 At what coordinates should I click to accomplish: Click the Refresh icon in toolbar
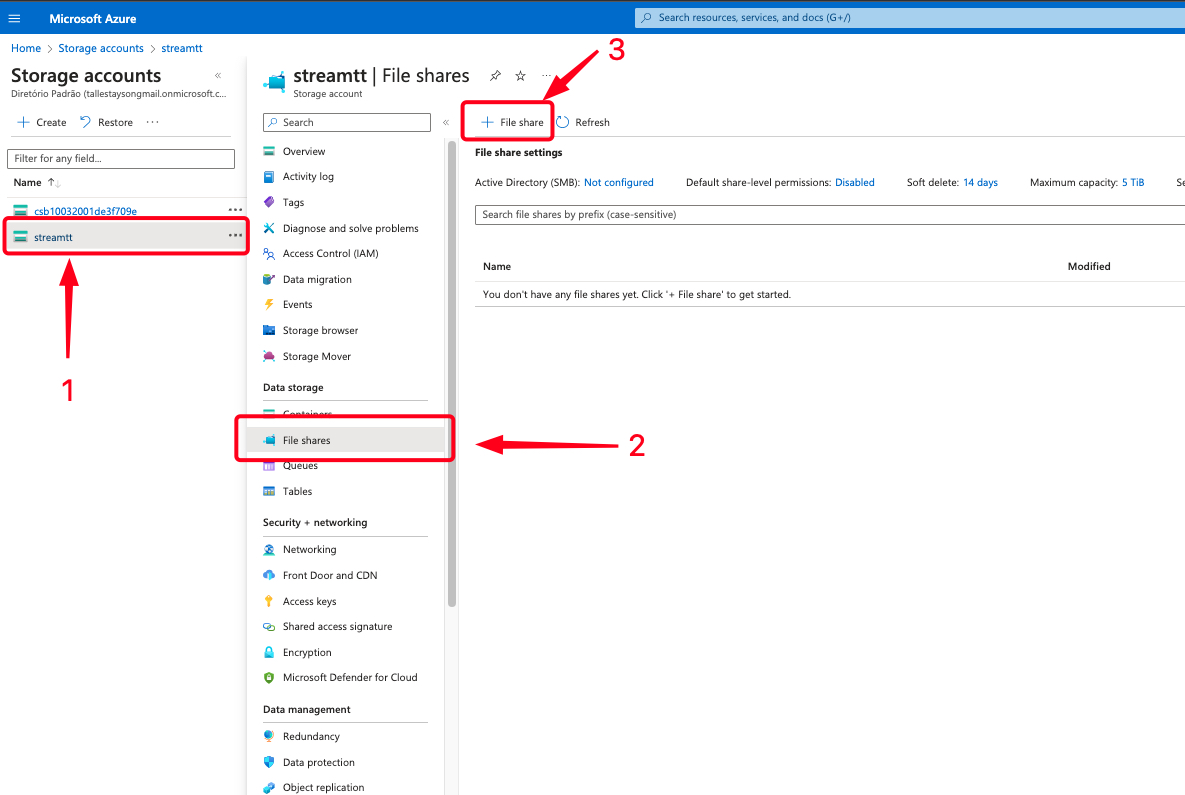pos(563,122)
